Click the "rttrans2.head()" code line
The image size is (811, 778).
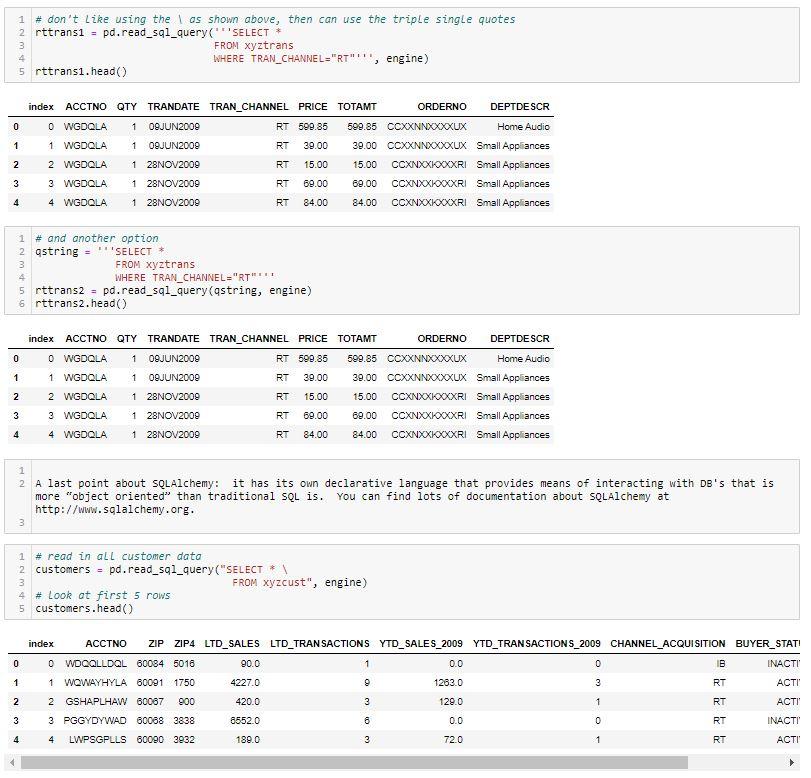pos(81,303)
